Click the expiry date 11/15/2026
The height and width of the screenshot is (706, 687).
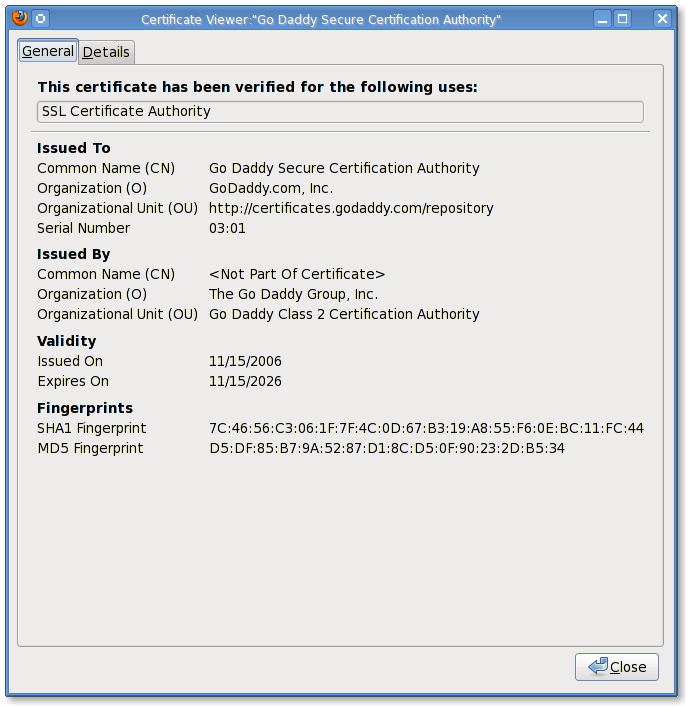pyautogui.click(x=245, y=381)
